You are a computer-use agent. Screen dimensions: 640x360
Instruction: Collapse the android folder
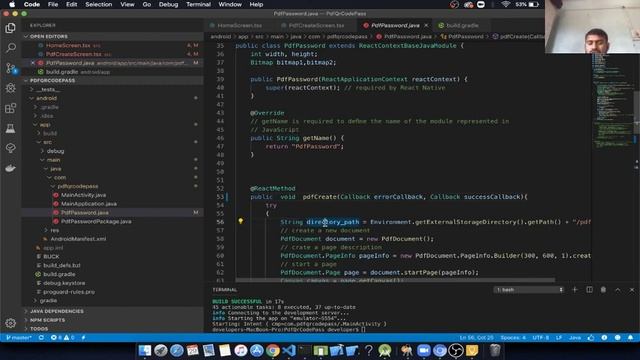point(46,98)
